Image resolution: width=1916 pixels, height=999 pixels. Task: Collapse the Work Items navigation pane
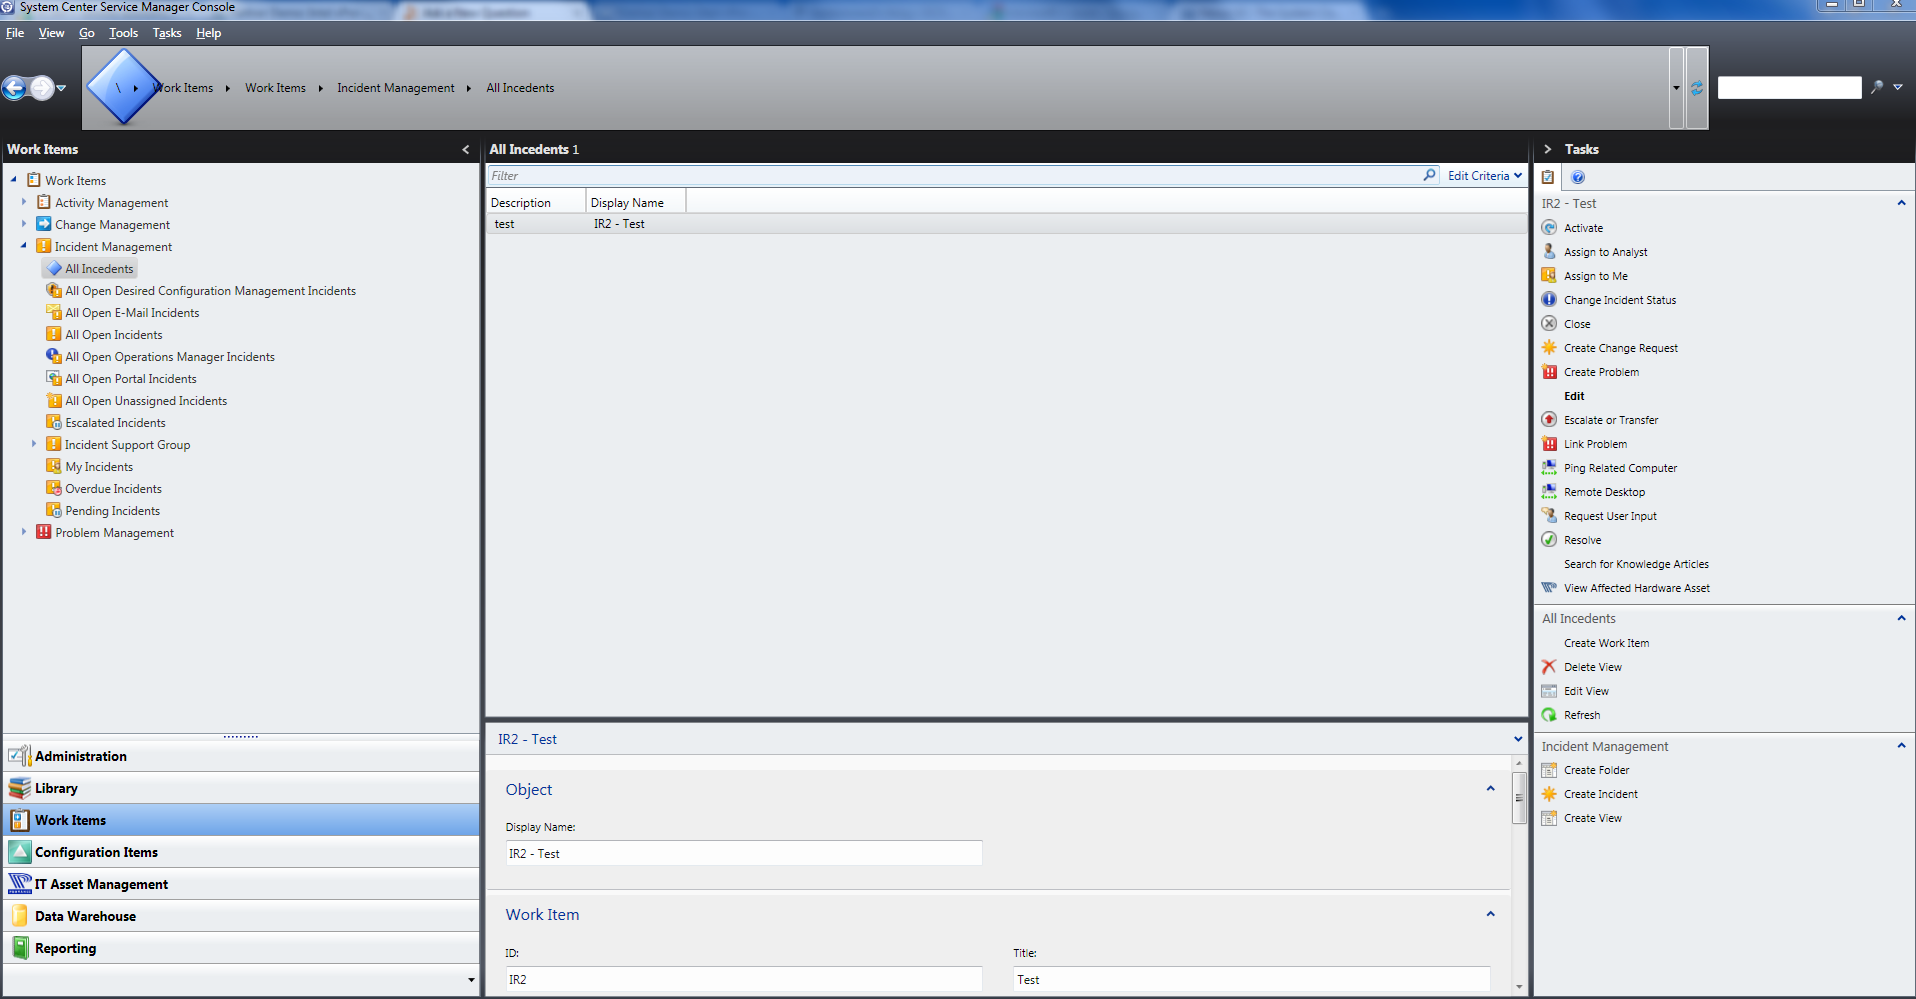click(465, 149)
